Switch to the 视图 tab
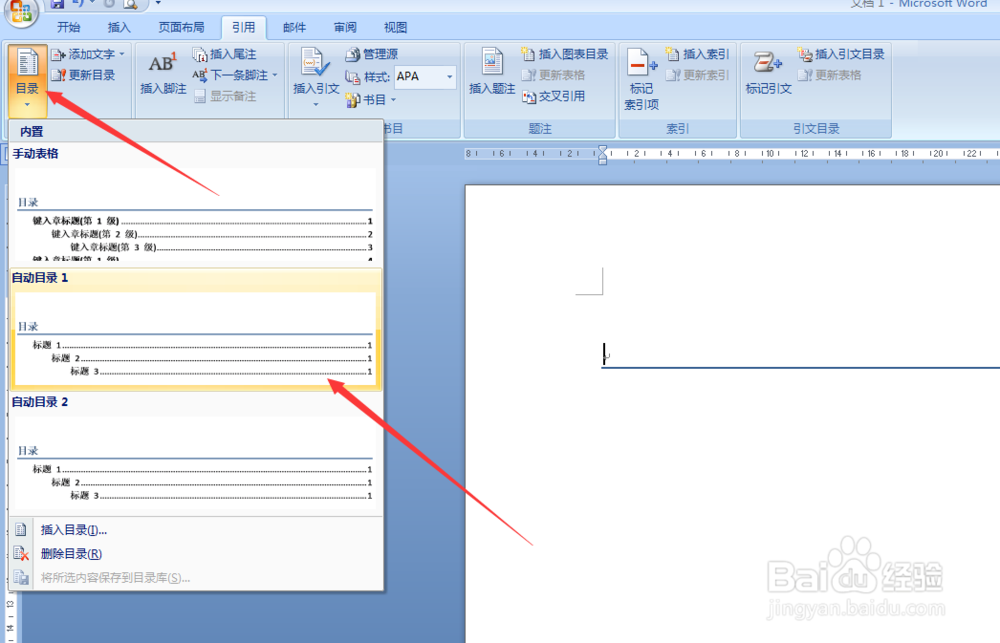 (395, 27)
